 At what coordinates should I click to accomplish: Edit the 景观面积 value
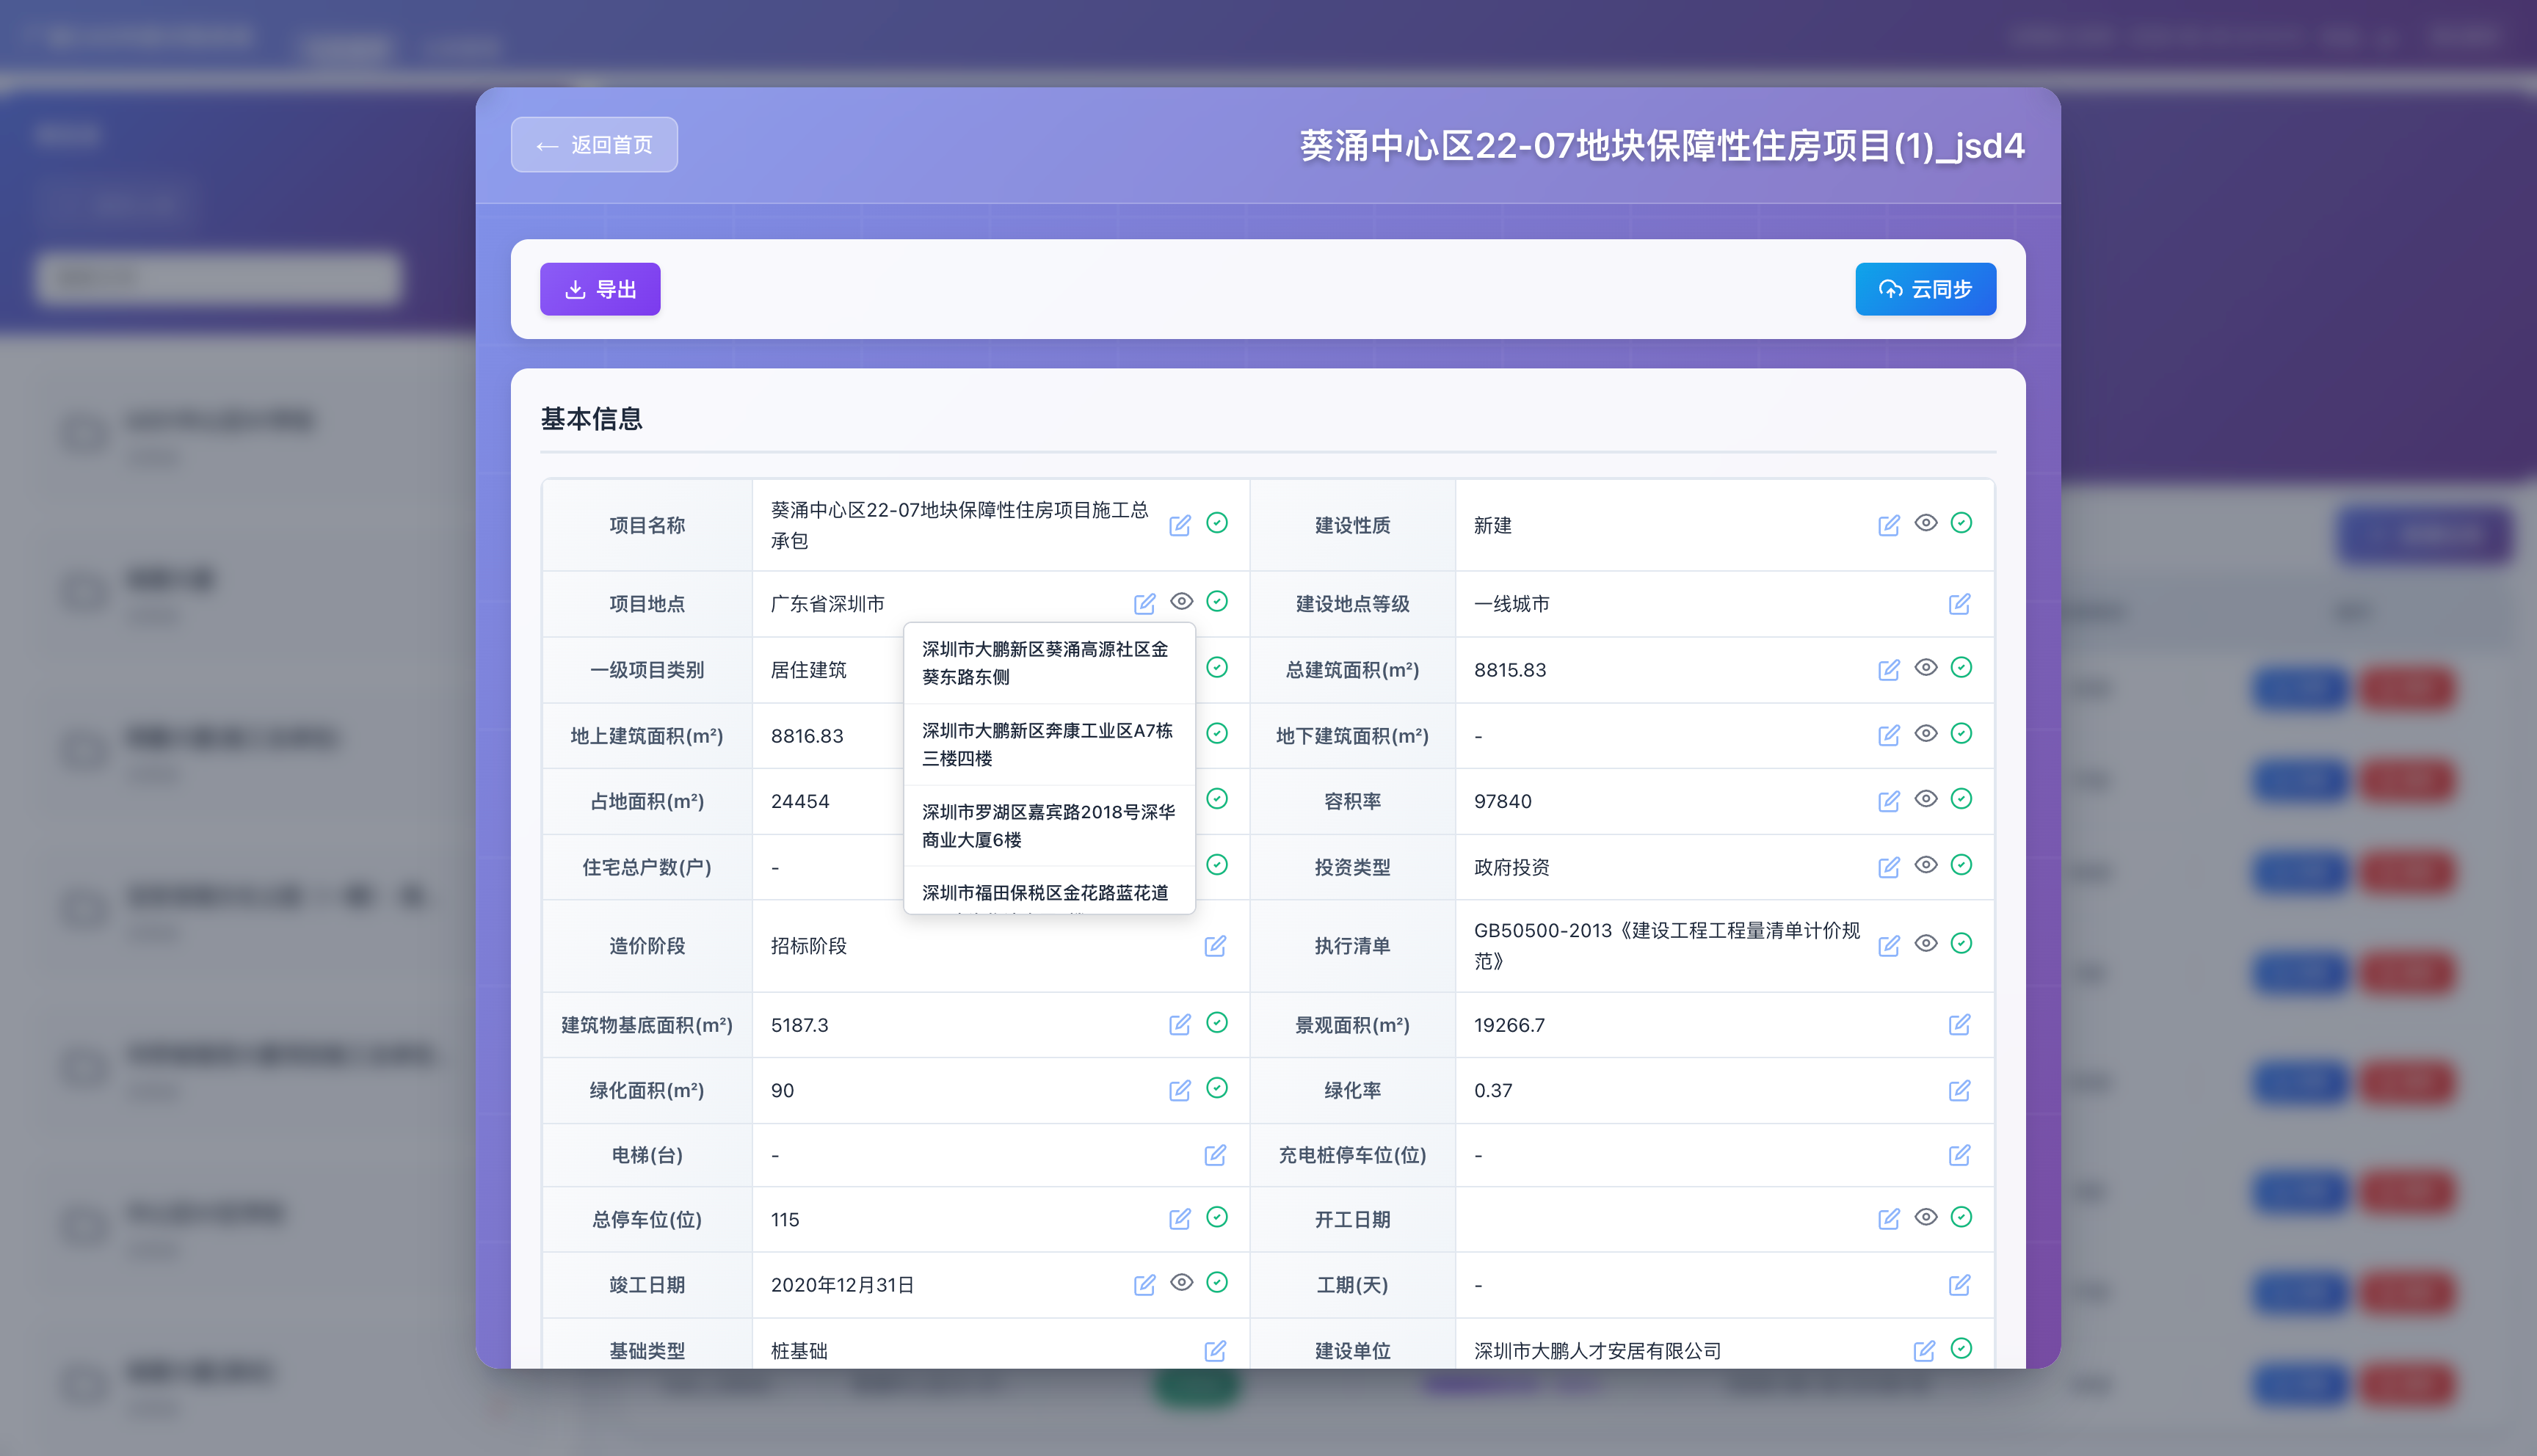pos(1960,1024)
